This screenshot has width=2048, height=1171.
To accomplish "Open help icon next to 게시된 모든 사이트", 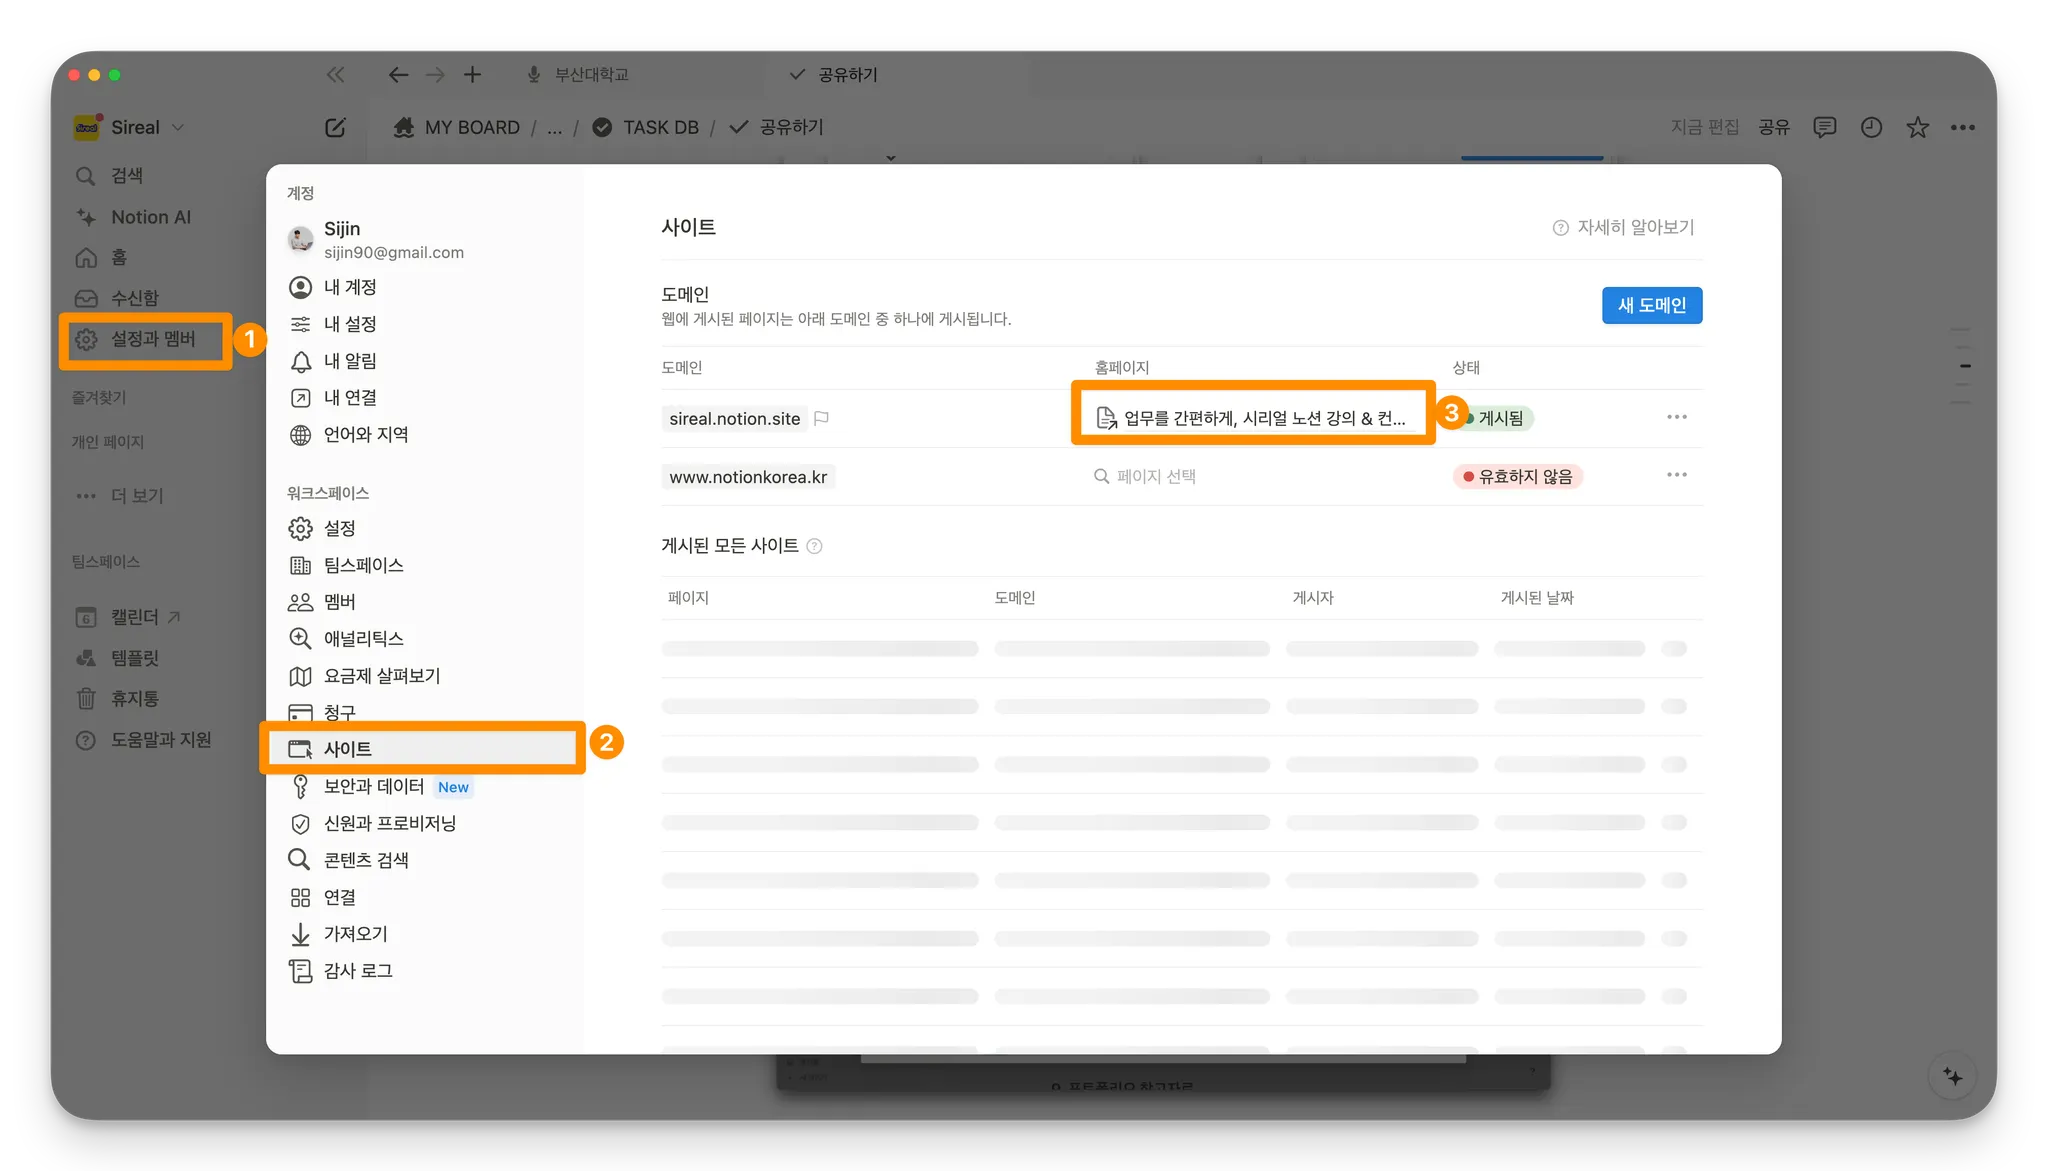I will pyautogui.click(x=814, y=546).
